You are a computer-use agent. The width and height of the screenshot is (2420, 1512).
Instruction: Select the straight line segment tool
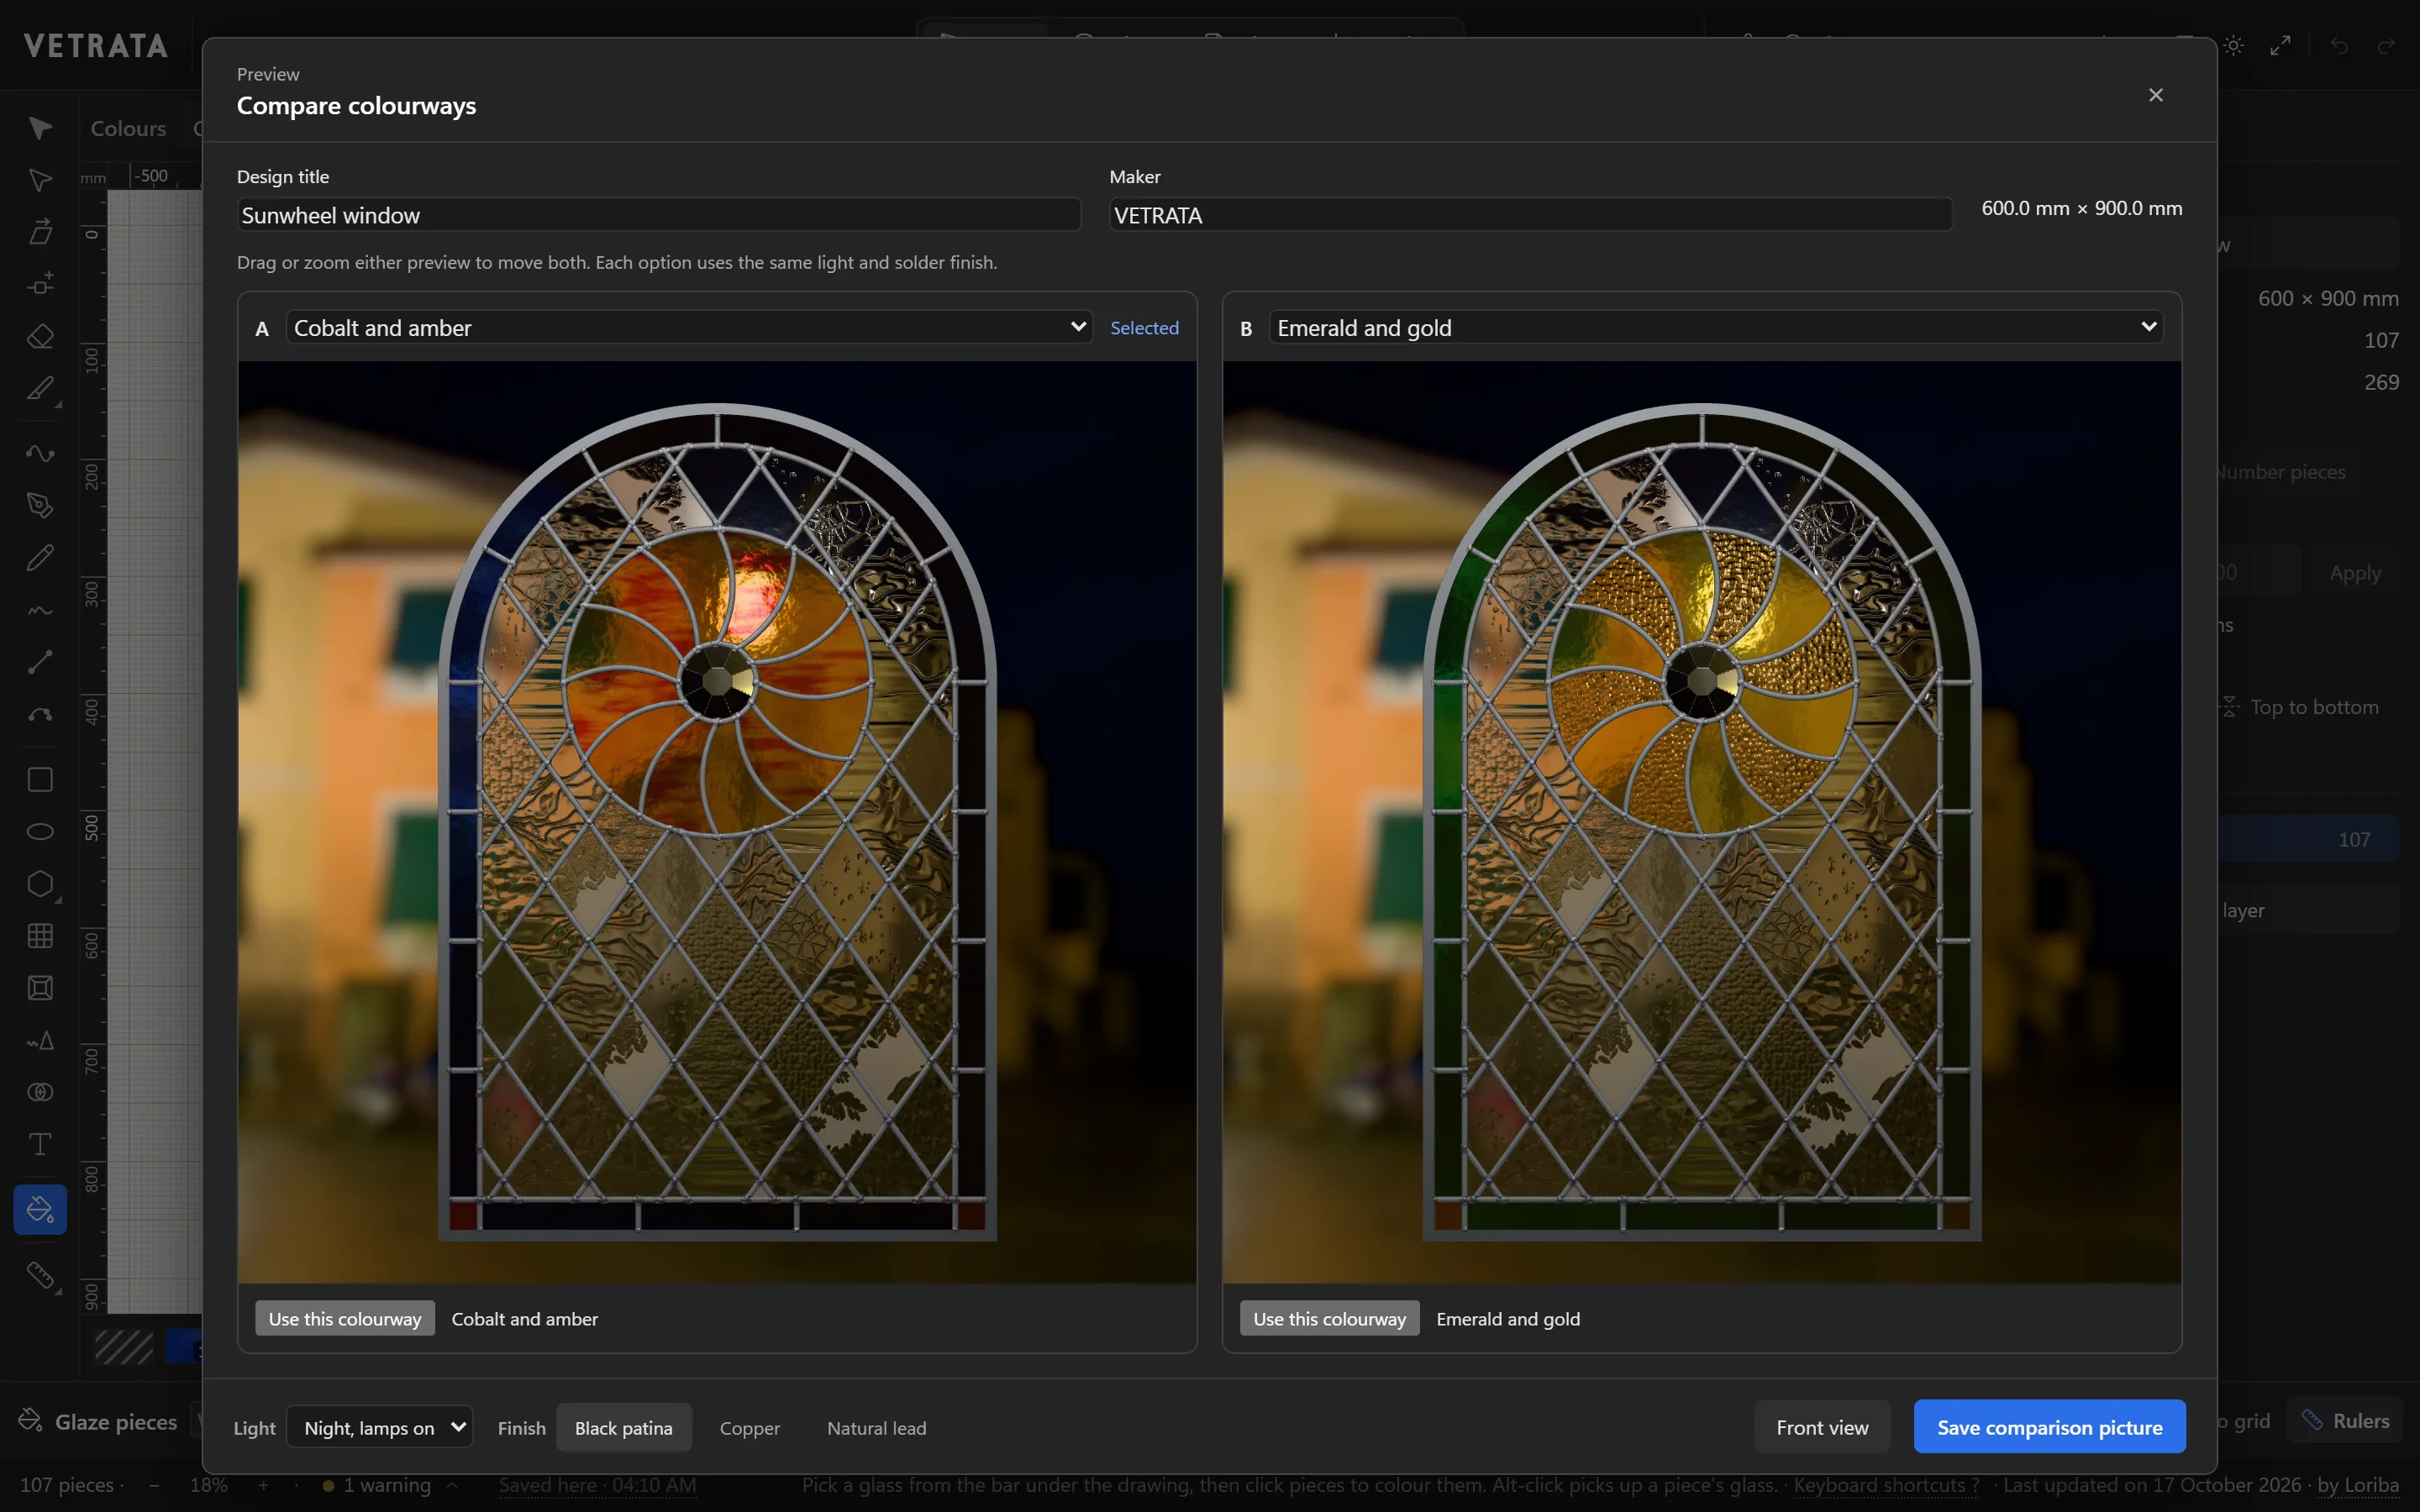40,661
